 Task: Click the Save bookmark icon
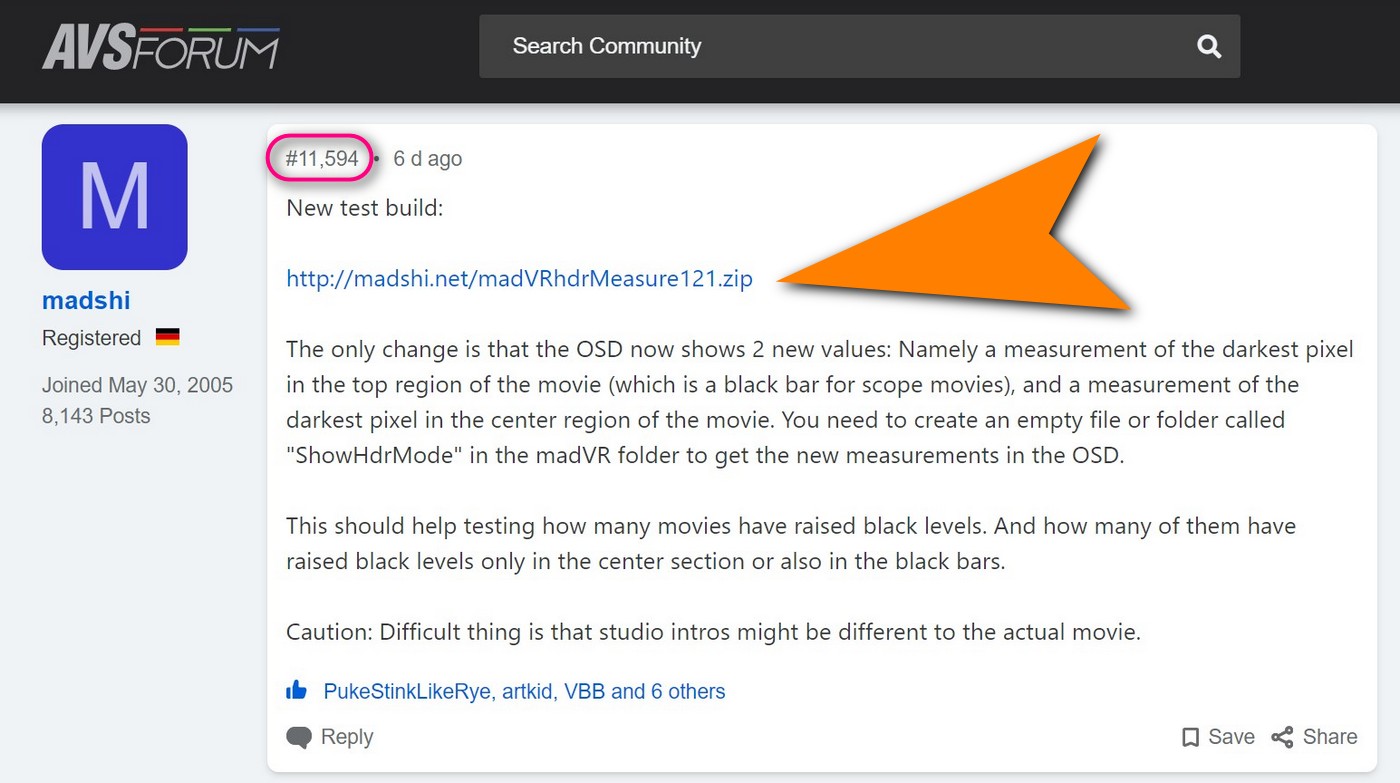point(1190,738)
